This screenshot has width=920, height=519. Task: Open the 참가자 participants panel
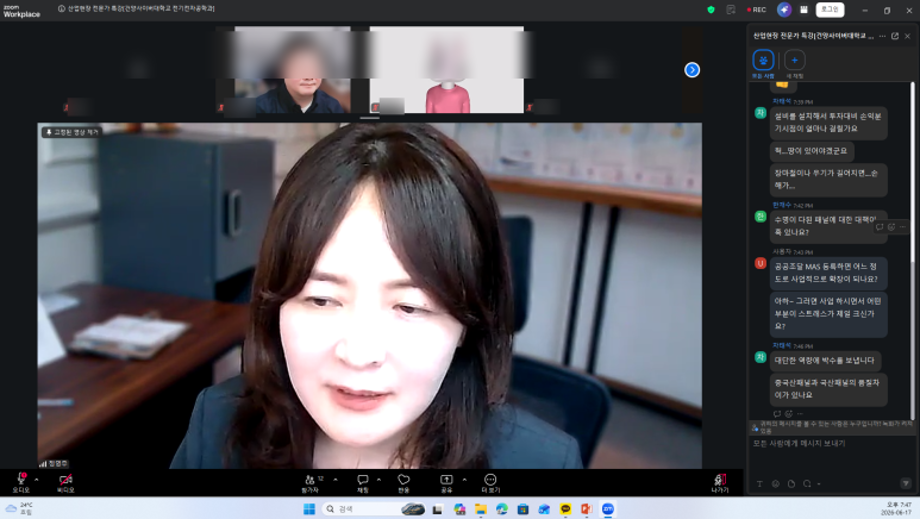pyautogui.click(x=310, y=483)
